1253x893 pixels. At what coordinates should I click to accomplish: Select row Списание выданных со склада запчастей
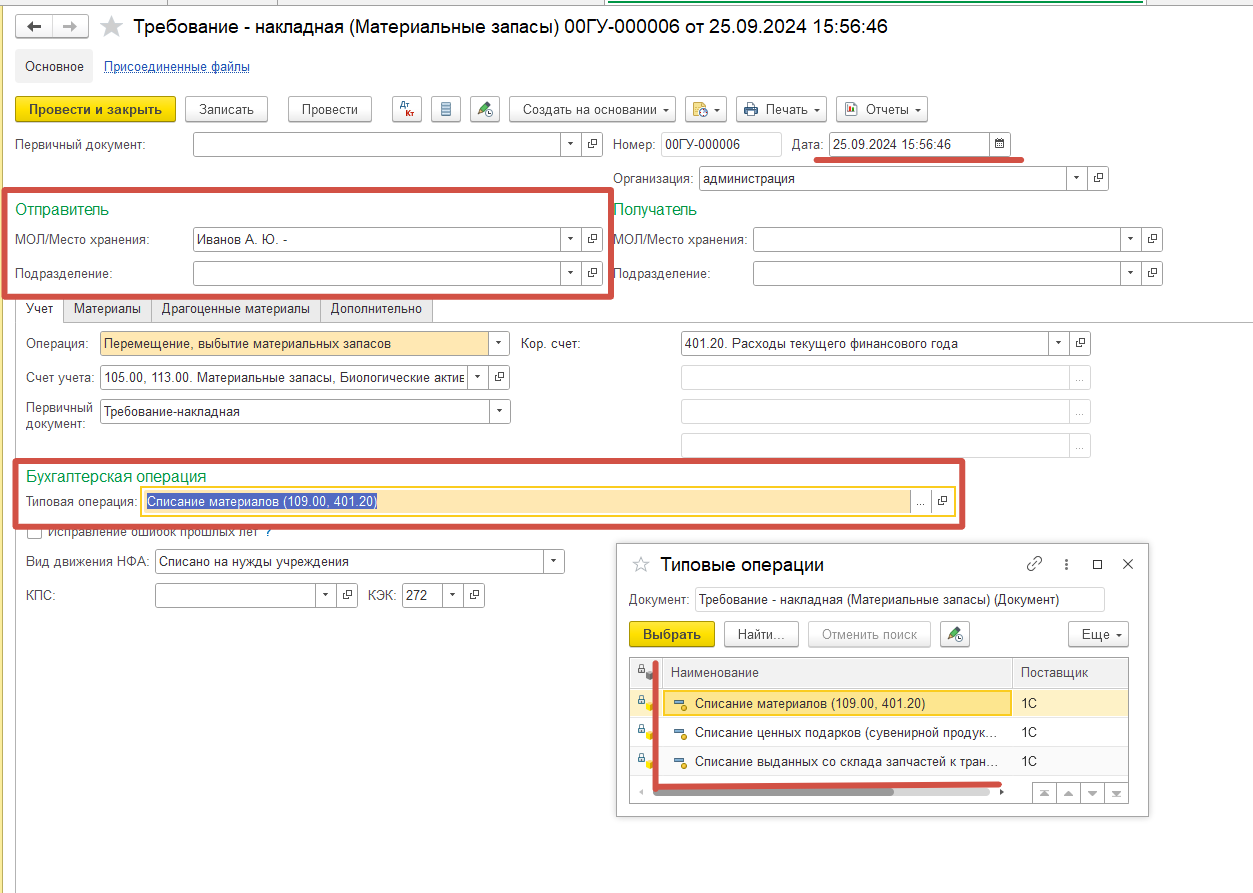(837, 761)
